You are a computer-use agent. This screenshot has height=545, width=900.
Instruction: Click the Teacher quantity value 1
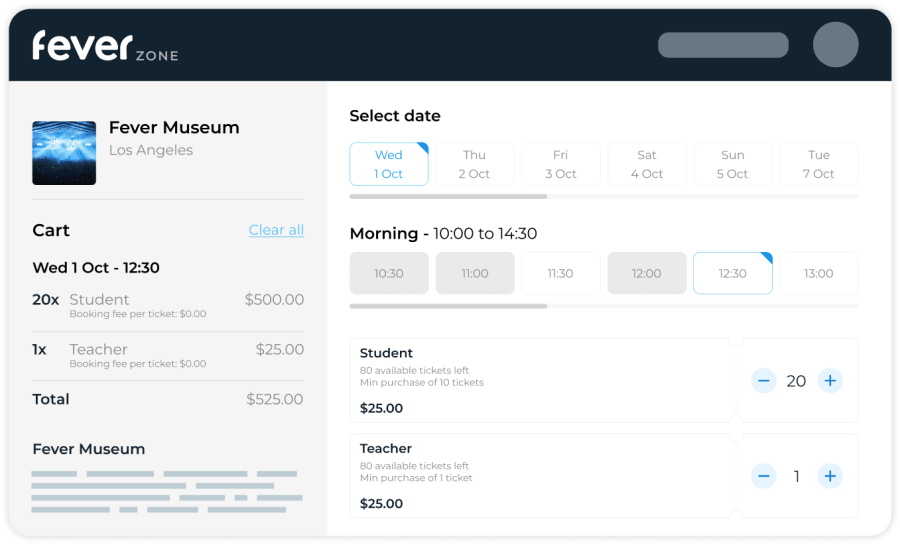pyautogui.click(x=797, y=476)
